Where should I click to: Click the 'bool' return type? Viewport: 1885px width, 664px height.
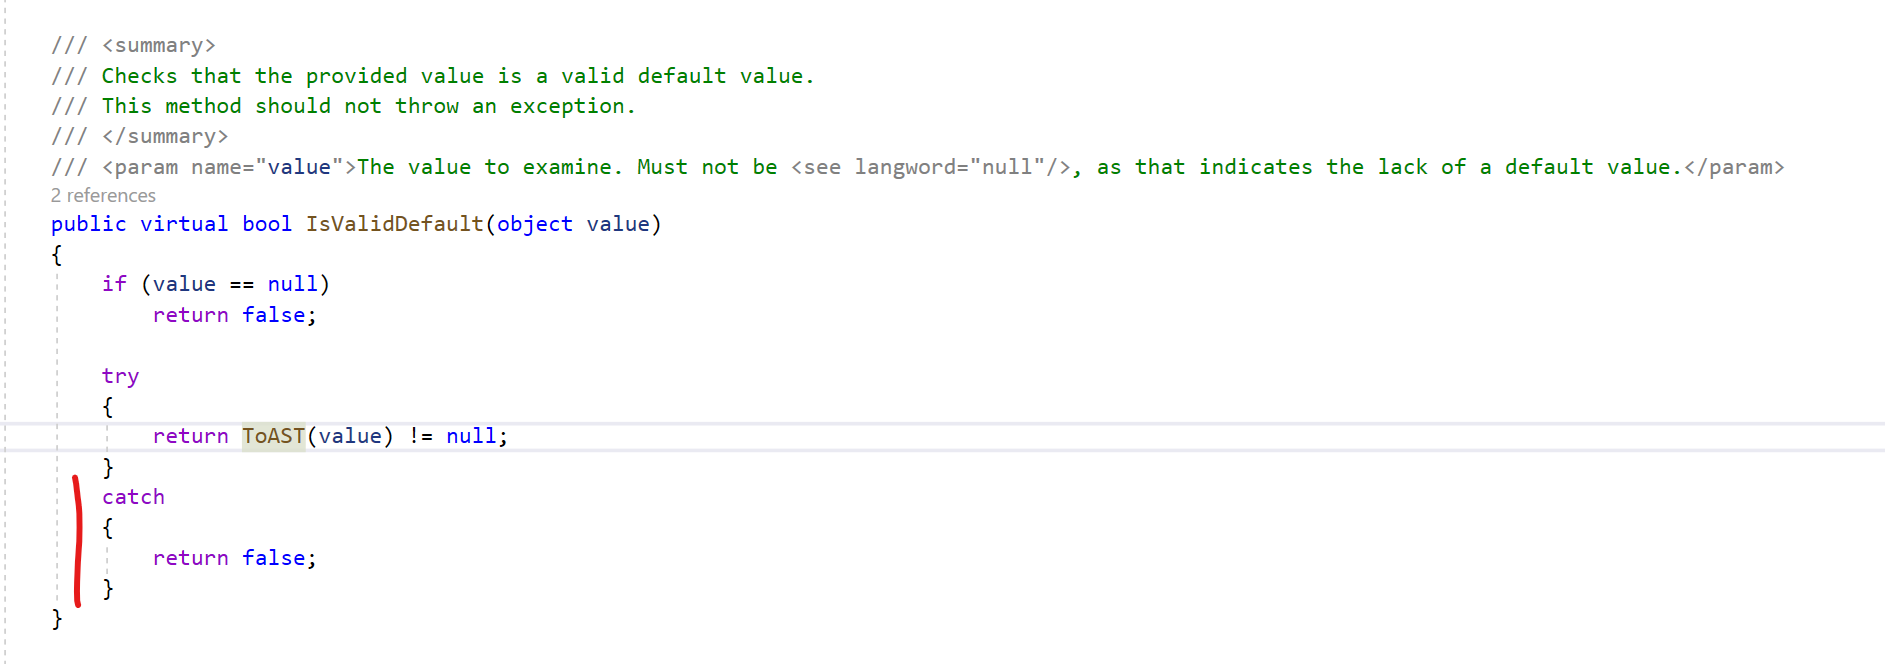pyautogui.click(x=267, y=224)
